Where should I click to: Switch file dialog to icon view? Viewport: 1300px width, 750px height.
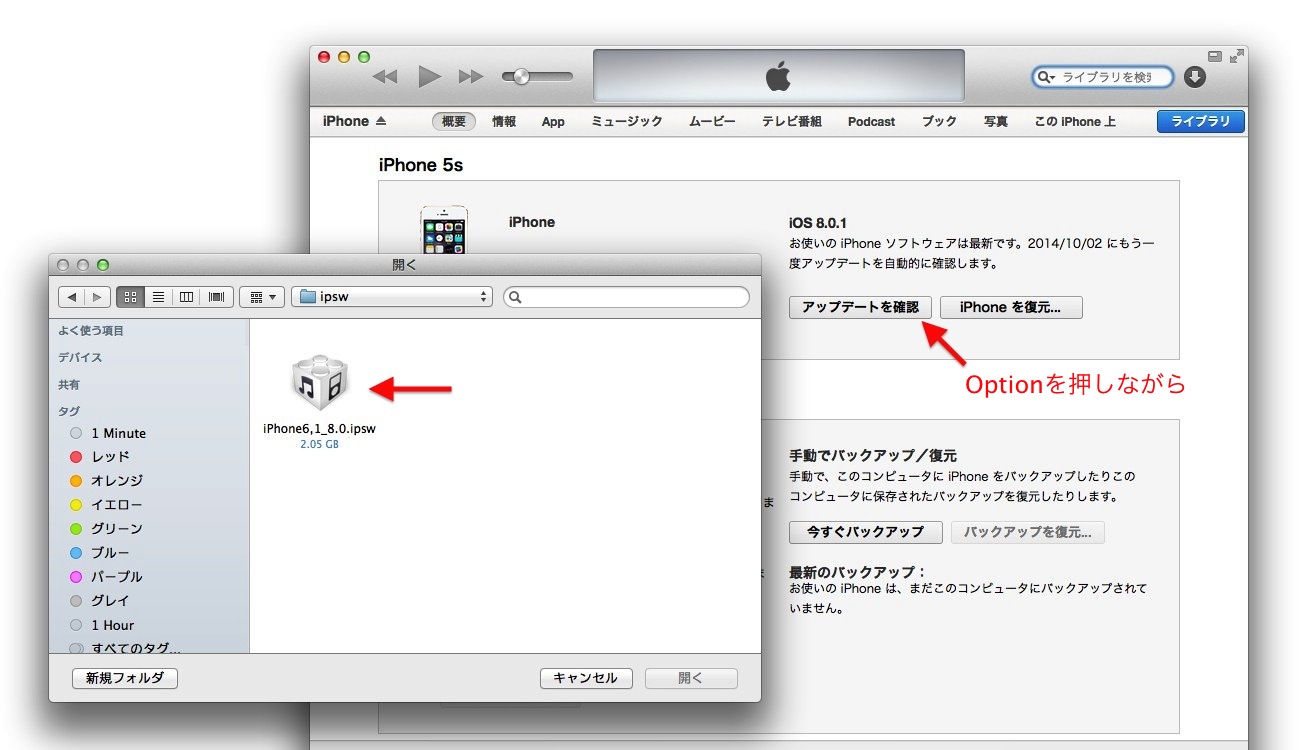(x=130, y=296)
